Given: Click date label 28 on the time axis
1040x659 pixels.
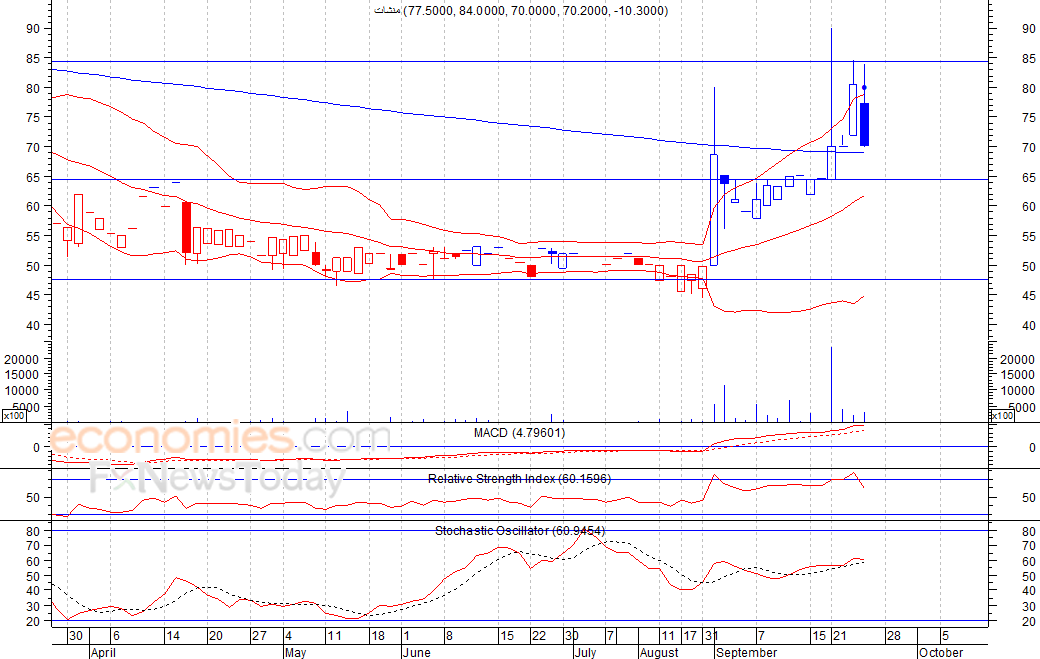Looking at the screenshot, I should [893, 636].
